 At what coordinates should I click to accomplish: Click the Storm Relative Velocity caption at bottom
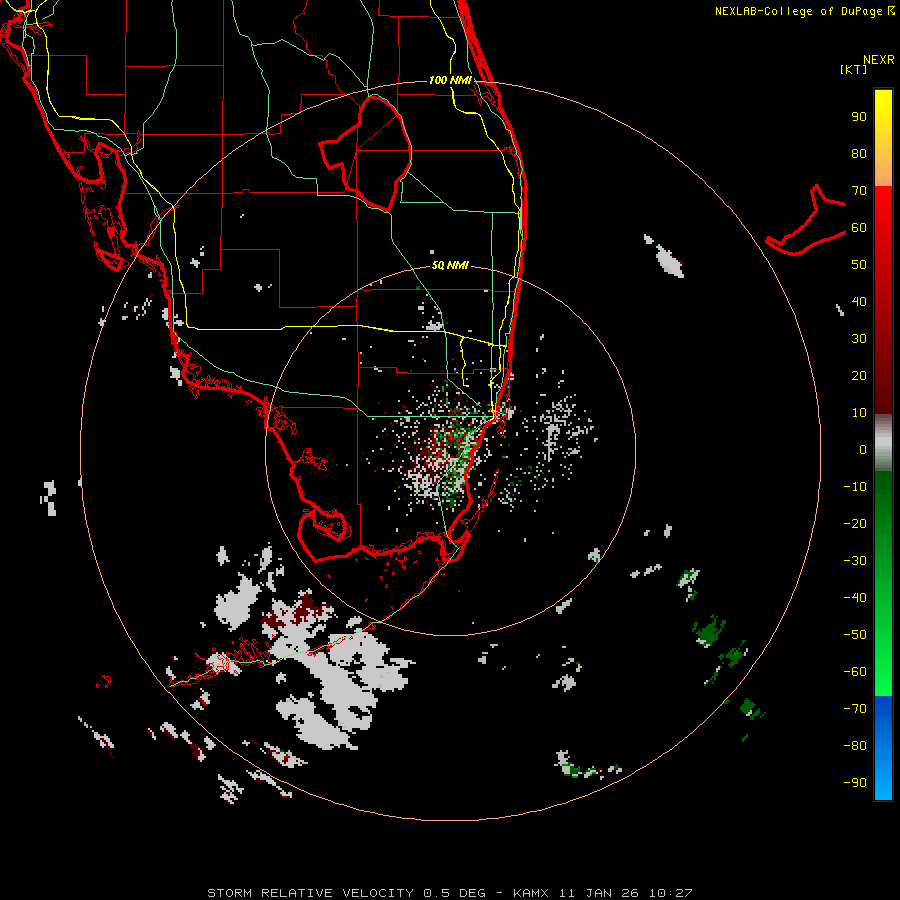click(x=449, y=893)
